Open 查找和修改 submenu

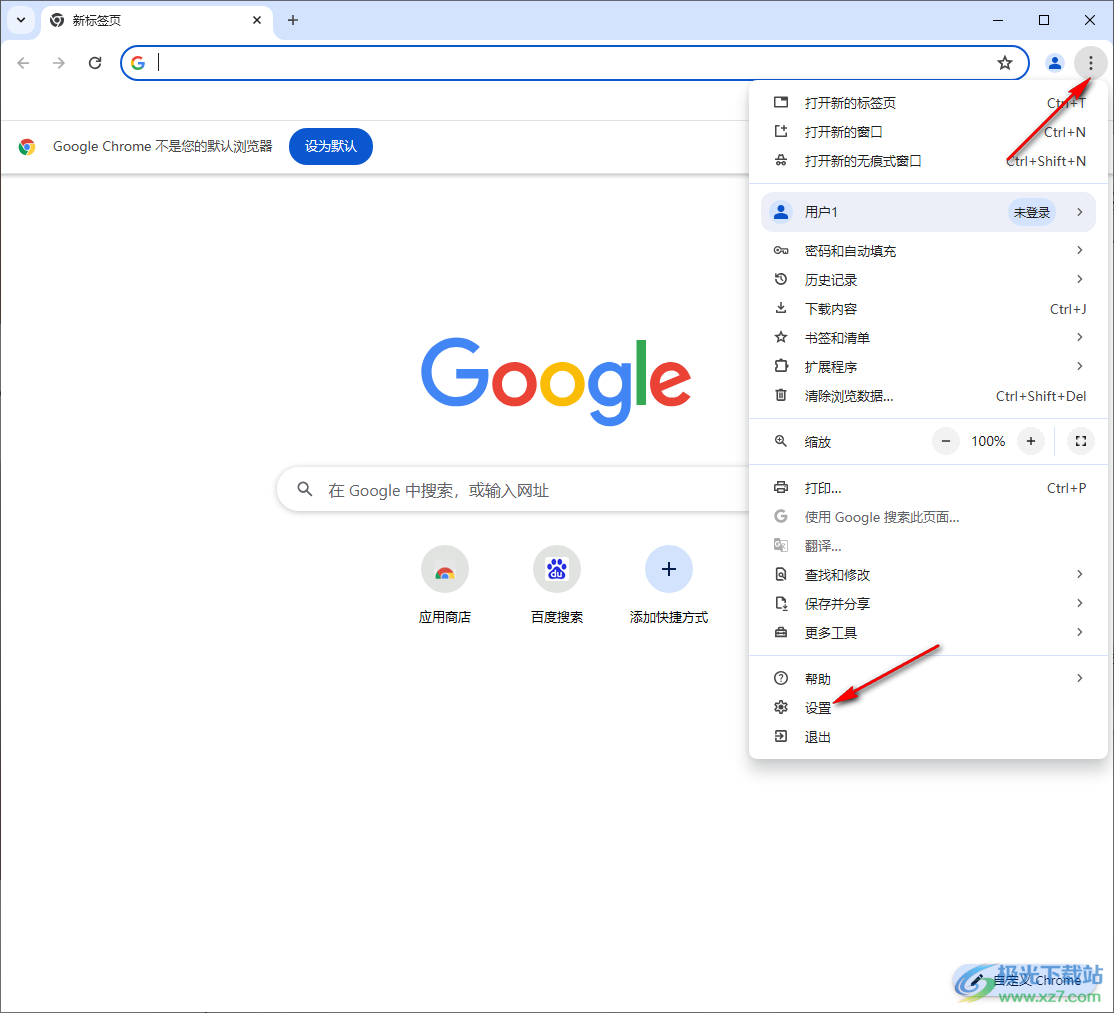pyautogui.click(x=928, y=575)
